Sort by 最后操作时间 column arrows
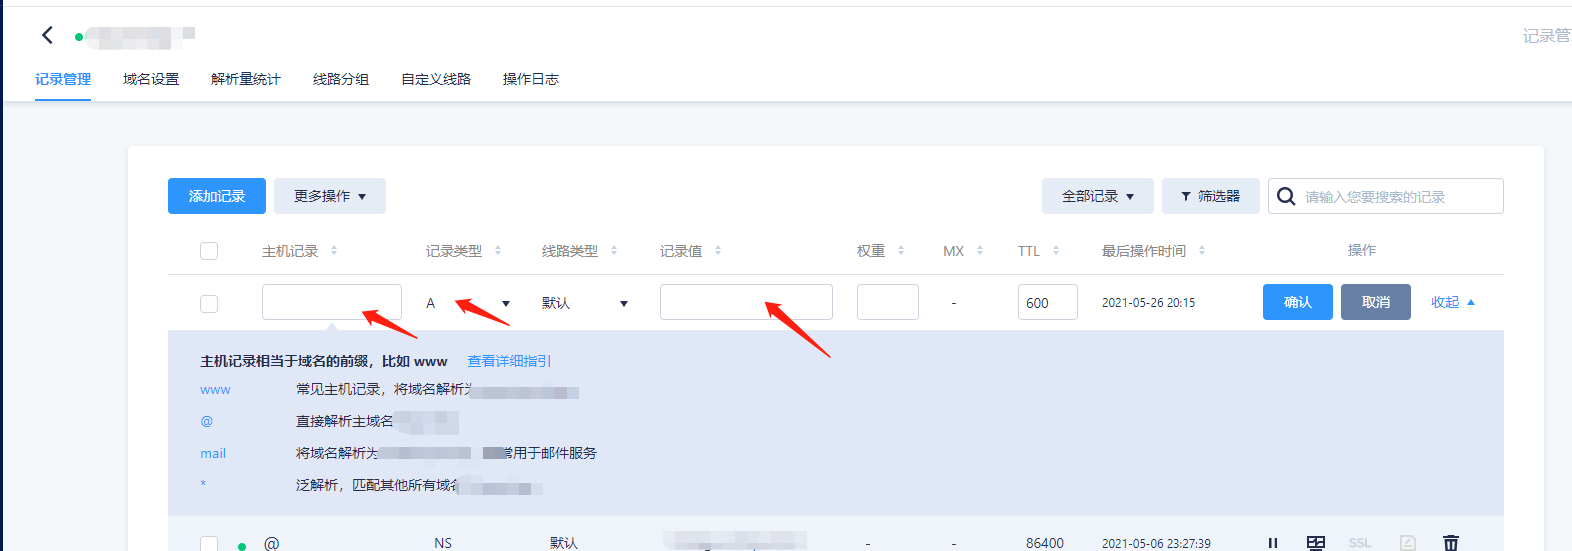Image resolution: width=1572 pixels, height=551 pixels. [1202, 251]
